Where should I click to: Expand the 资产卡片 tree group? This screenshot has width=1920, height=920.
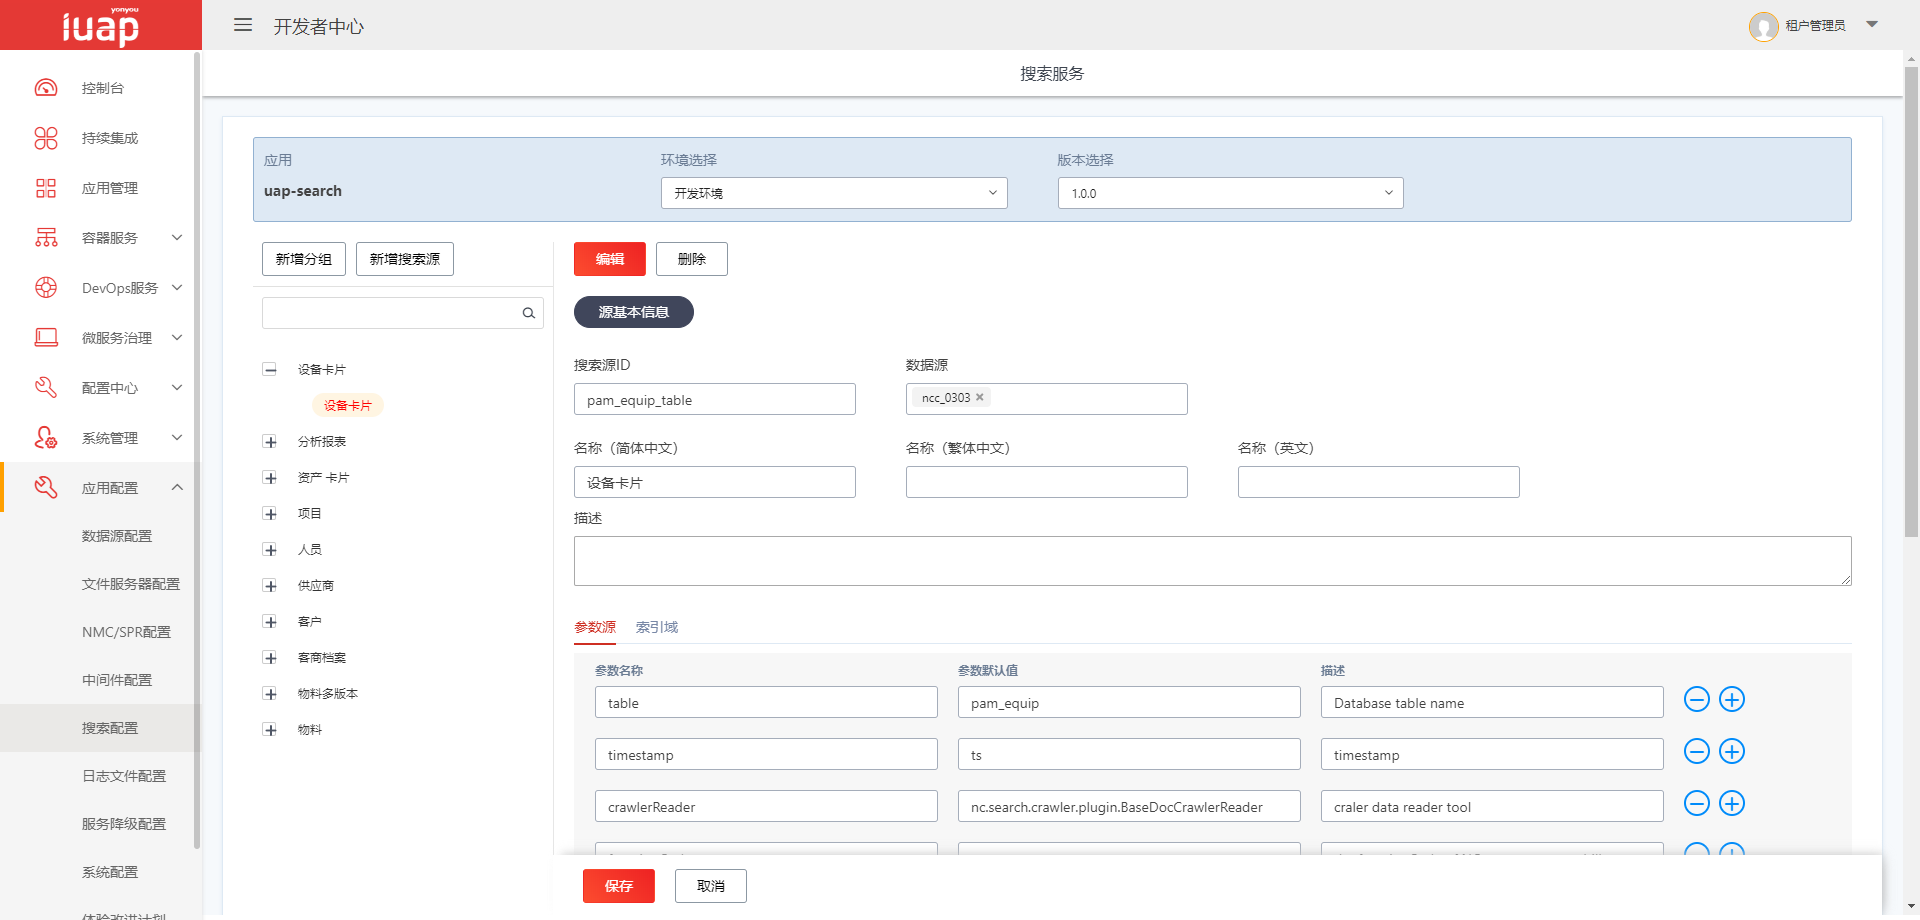(x=270, y=477)
